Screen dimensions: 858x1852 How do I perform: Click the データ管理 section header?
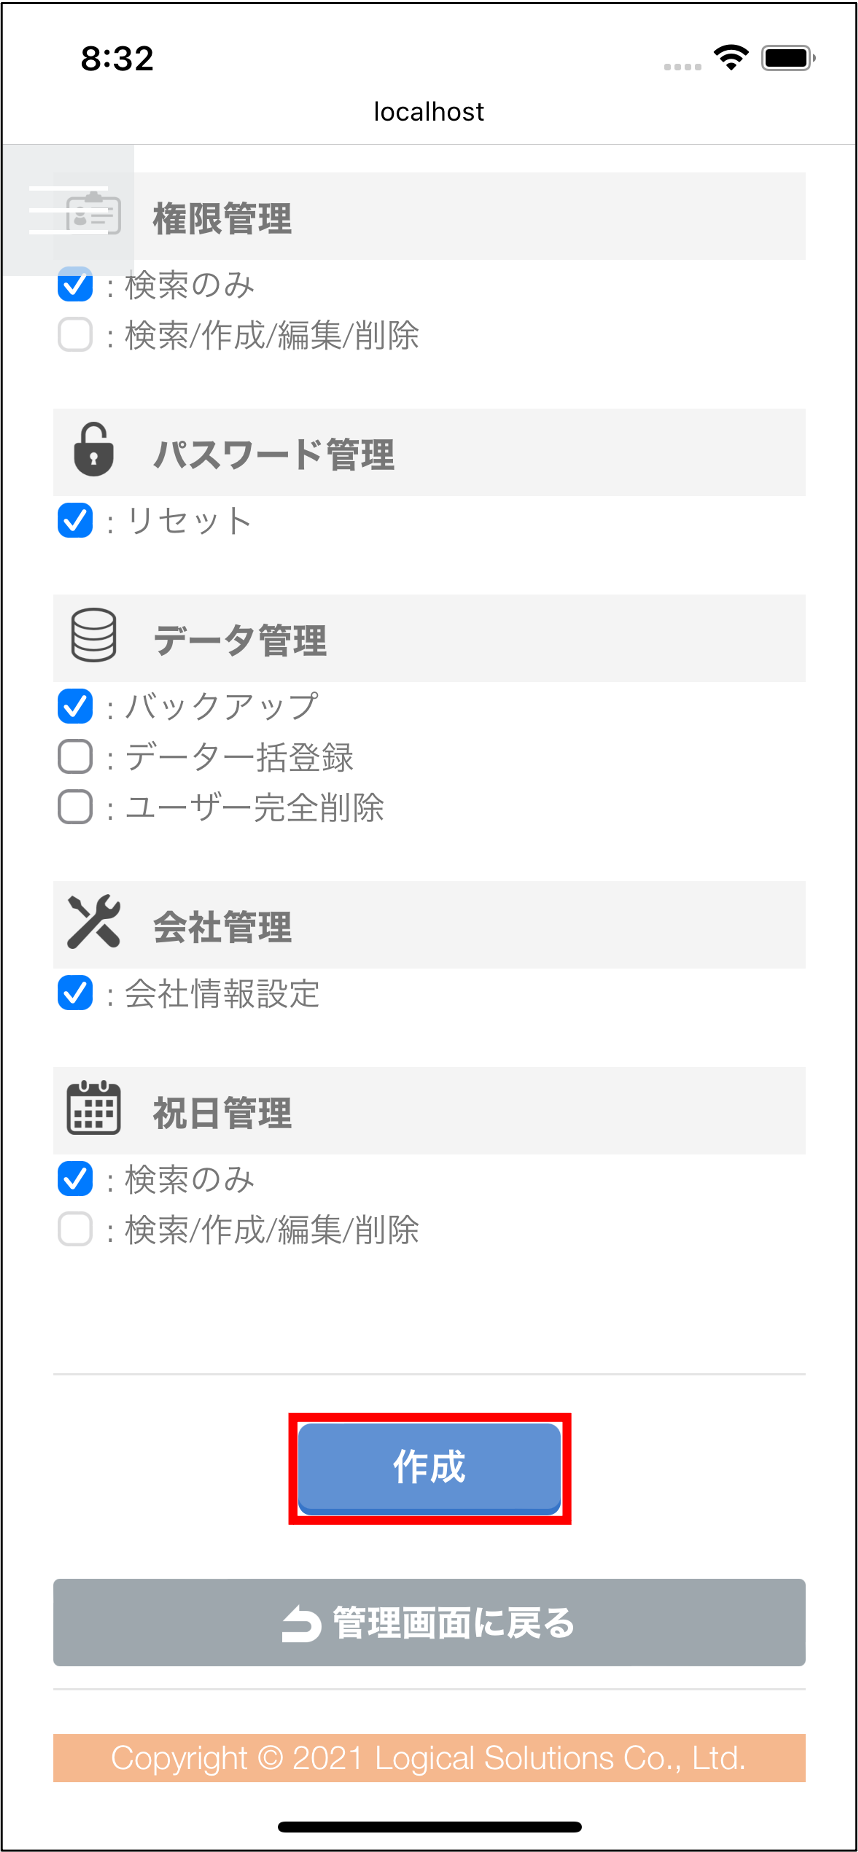(429, 638)
